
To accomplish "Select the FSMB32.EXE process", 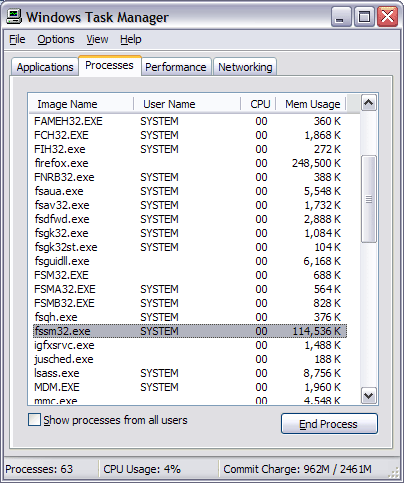I will [x=190, y=303].
